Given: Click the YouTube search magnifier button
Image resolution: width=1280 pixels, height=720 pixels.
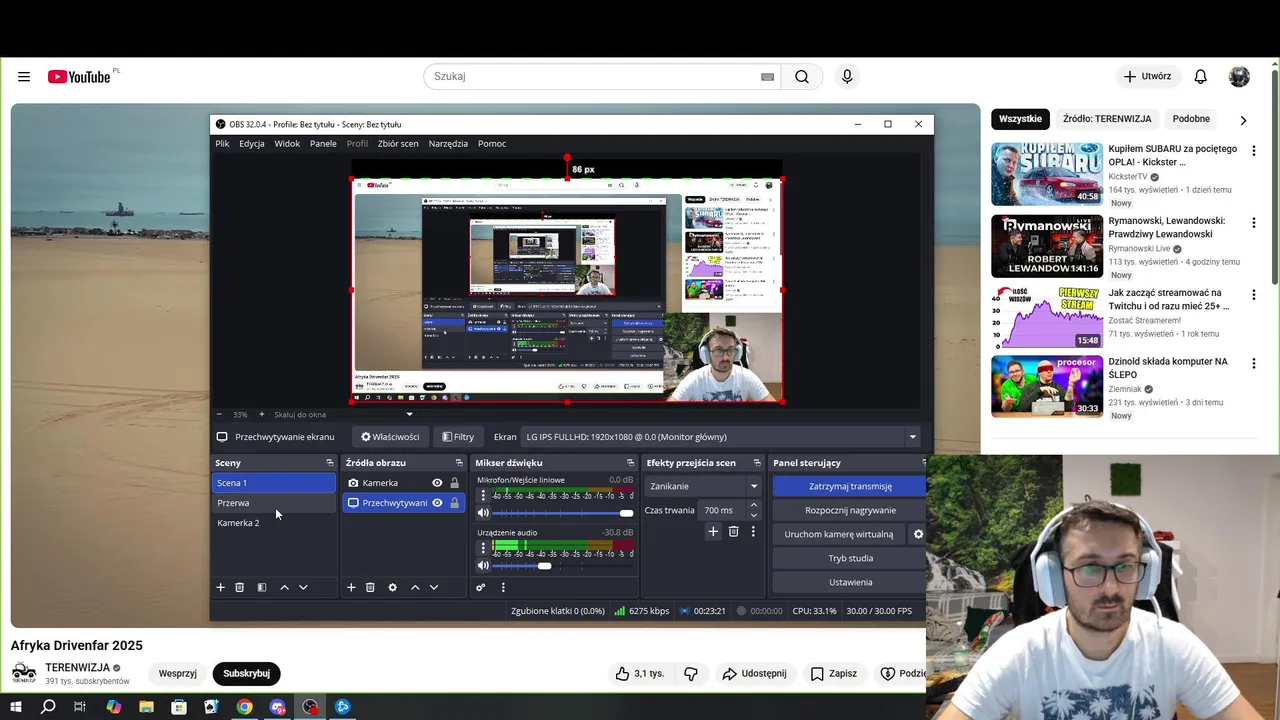Looking at the screenshot, I should tap(802, 77).
